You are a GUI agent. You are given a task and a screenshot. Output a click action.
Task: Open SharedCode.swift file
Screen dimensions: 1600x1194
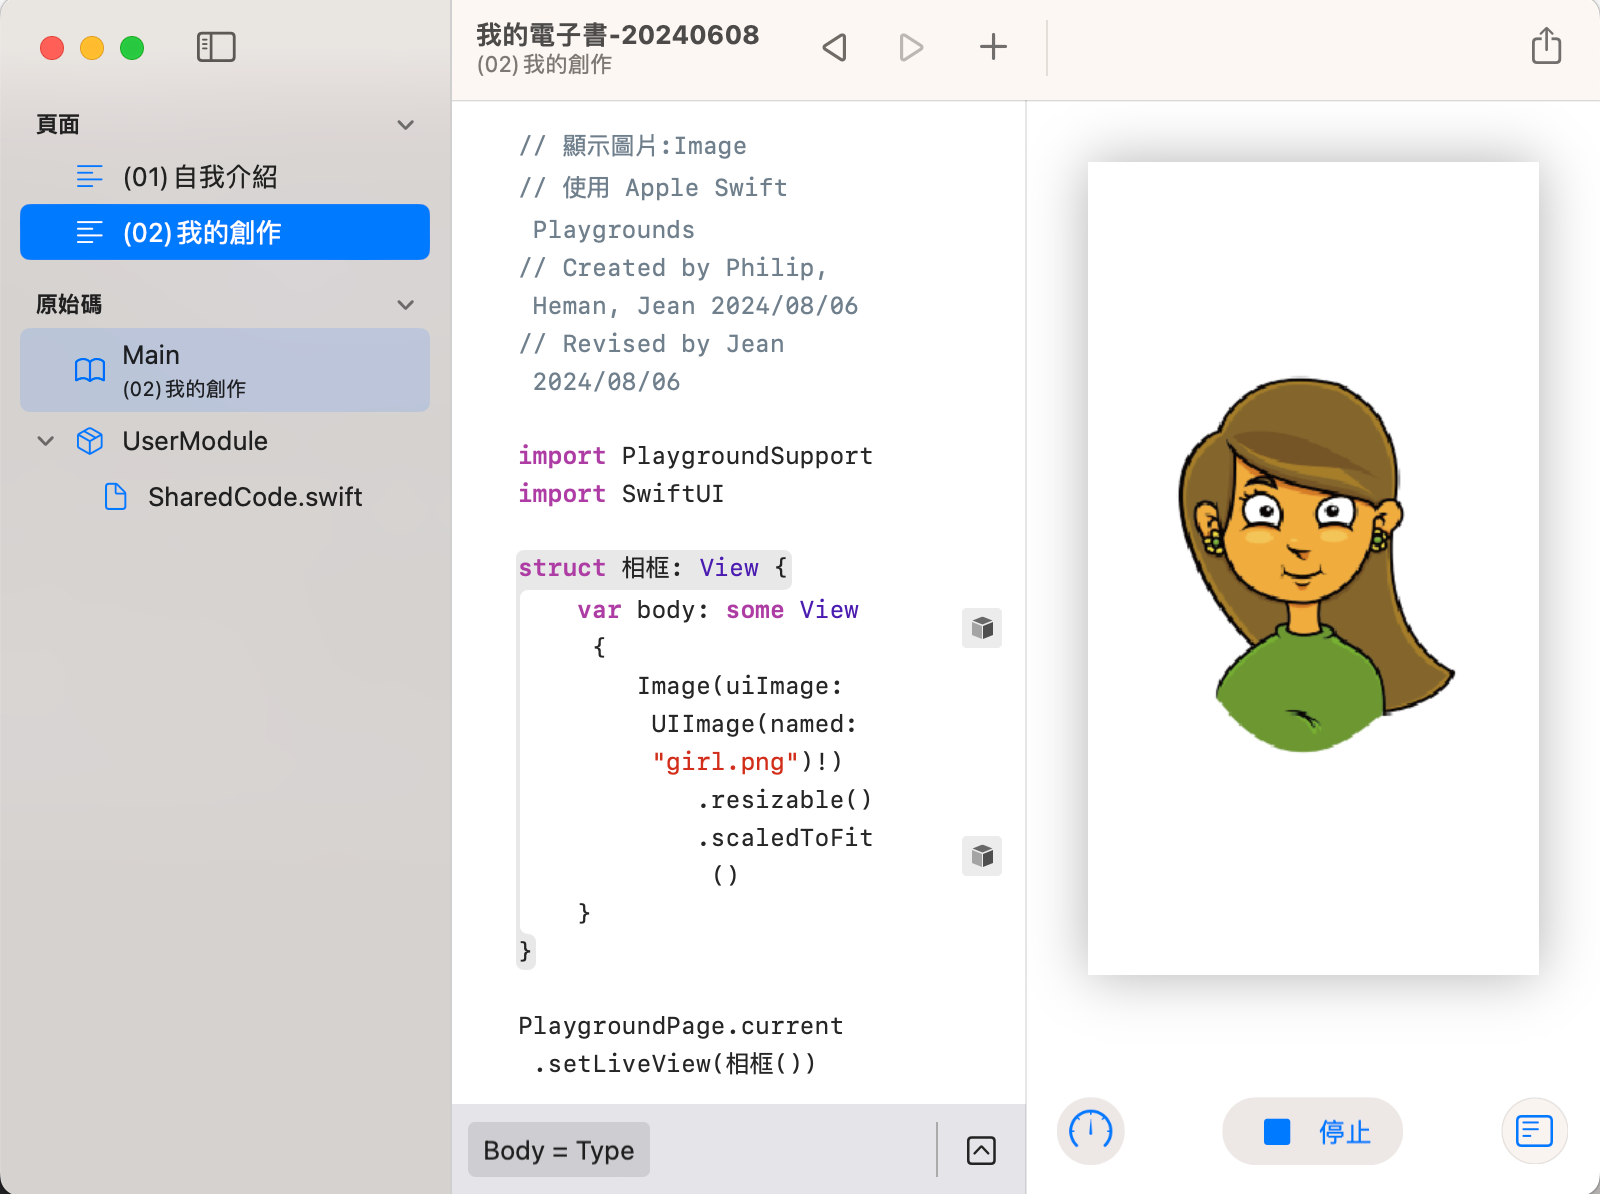(254, 497)
